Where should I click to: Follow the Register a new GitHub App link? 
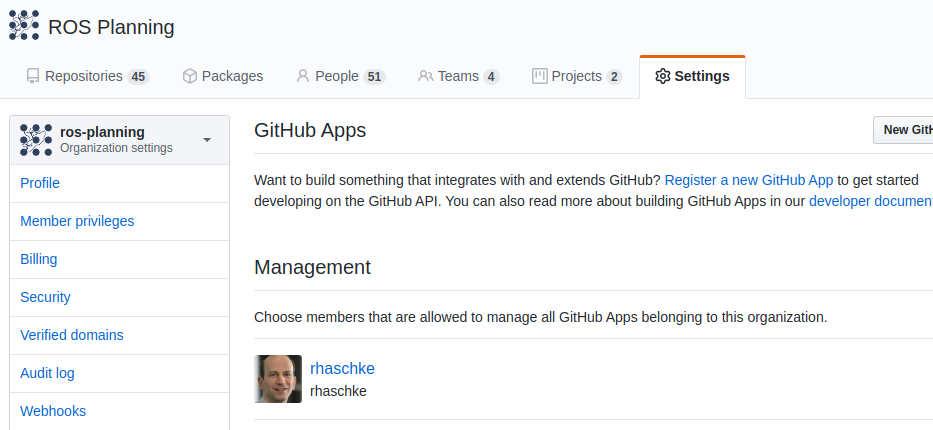[x=749, y=180]
